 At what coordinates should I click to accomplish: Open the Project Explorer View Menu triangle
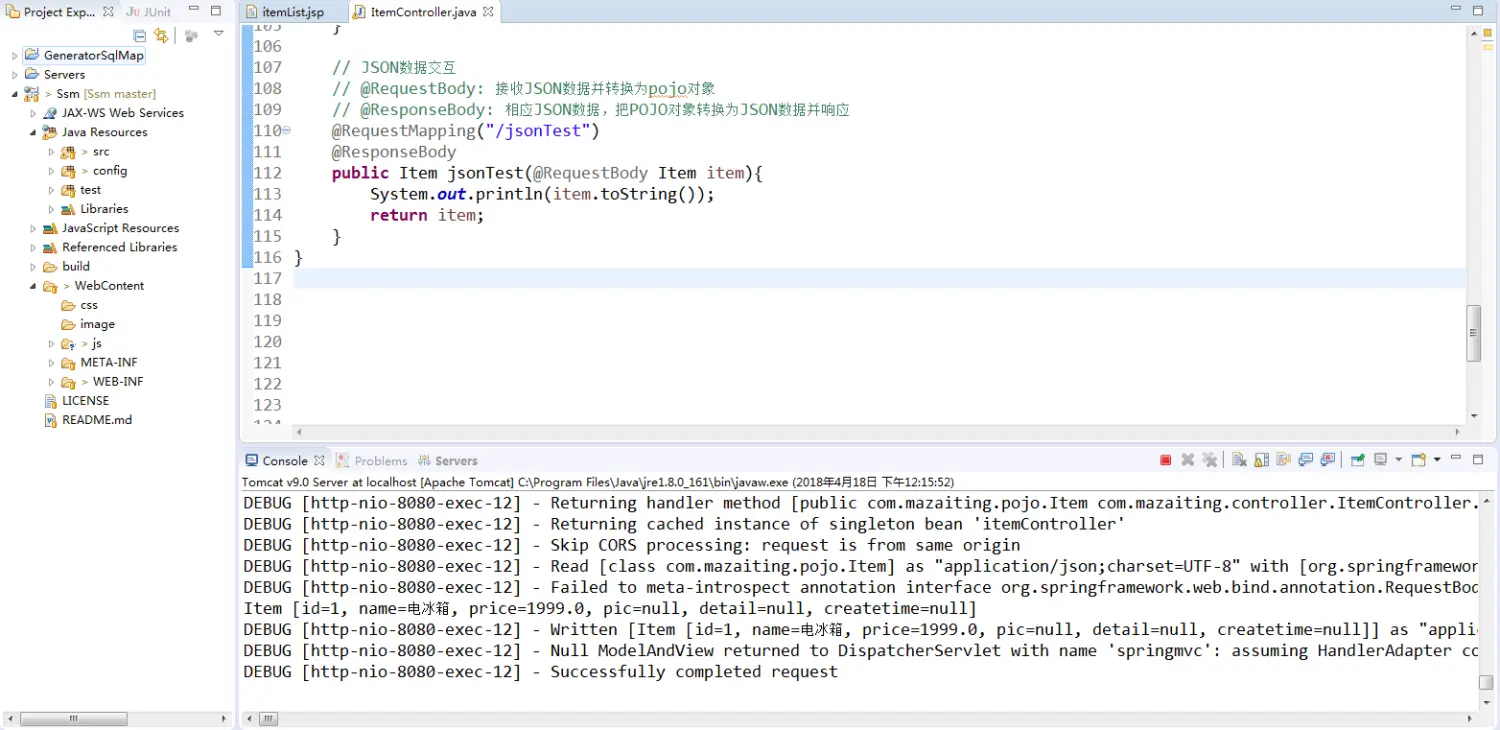tap(219, 35)
